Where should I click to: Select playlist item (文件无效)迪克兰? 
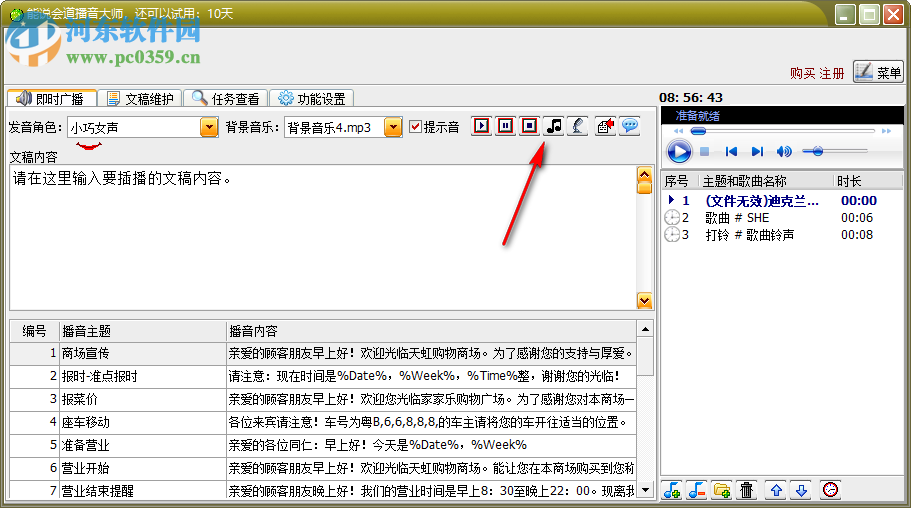pyautogui.click(x=782, y=201)
